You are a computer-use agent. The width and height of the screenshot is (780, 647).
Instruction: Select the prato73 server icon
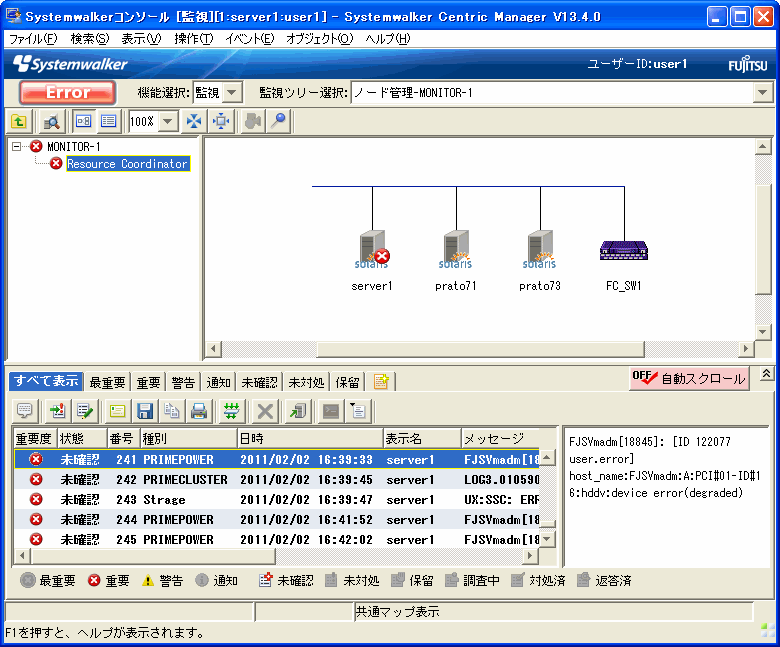coord(540,249)
